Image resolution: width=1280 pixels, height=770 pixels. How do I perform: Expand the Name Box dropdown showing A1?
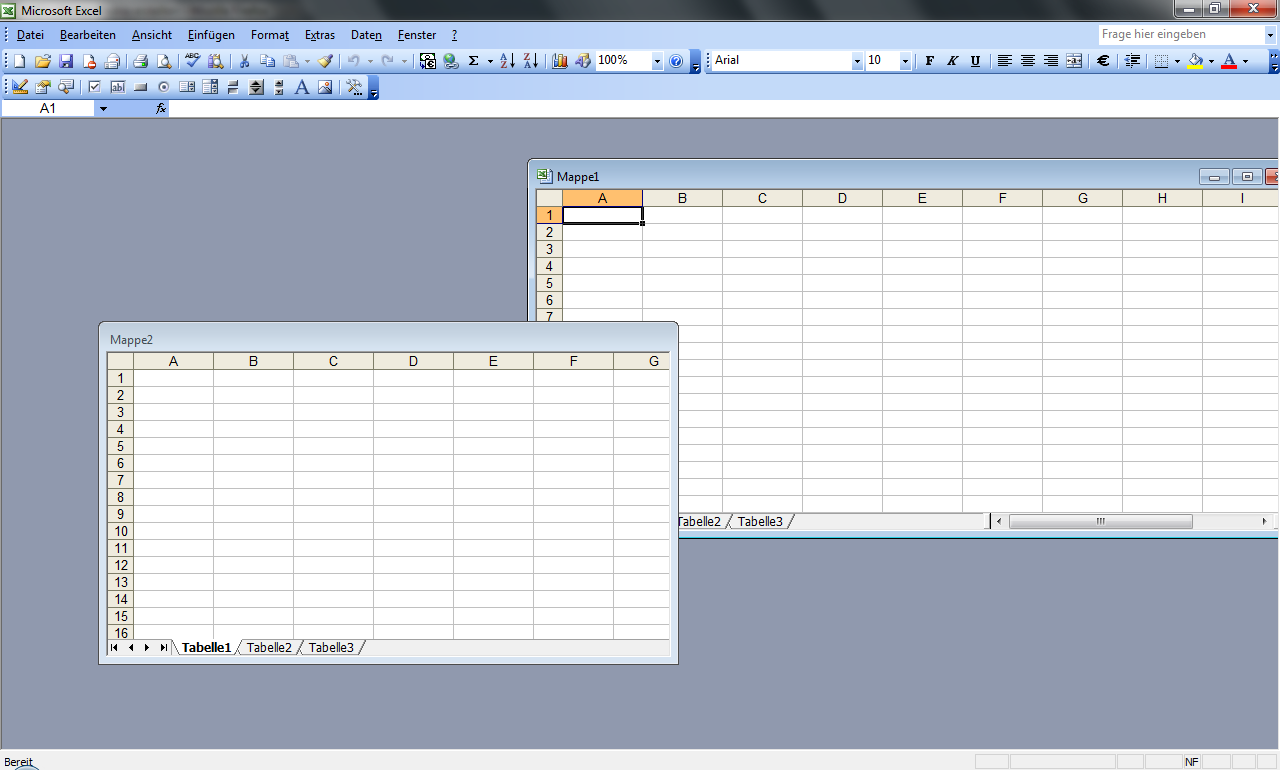coord(103,108)
